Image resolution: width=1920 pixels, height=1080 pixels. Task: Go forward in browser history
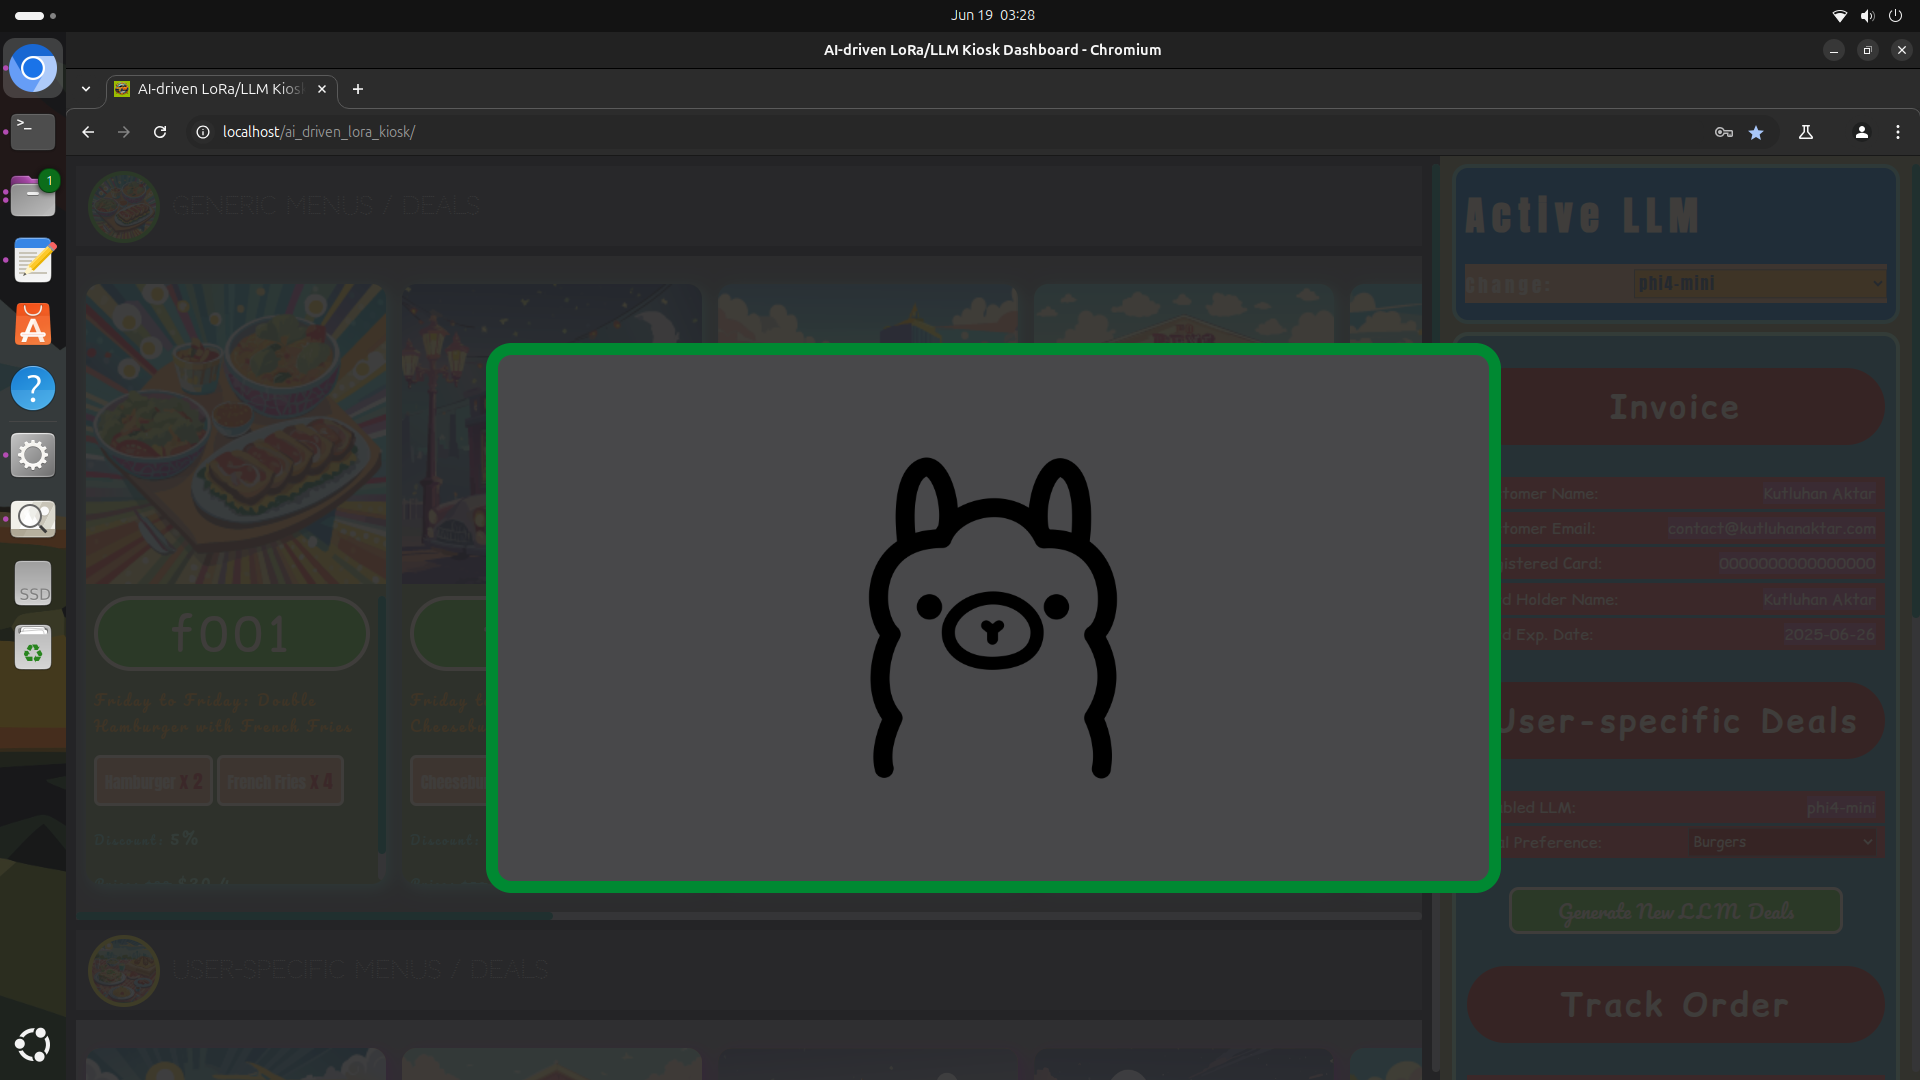tap(124, 132)
